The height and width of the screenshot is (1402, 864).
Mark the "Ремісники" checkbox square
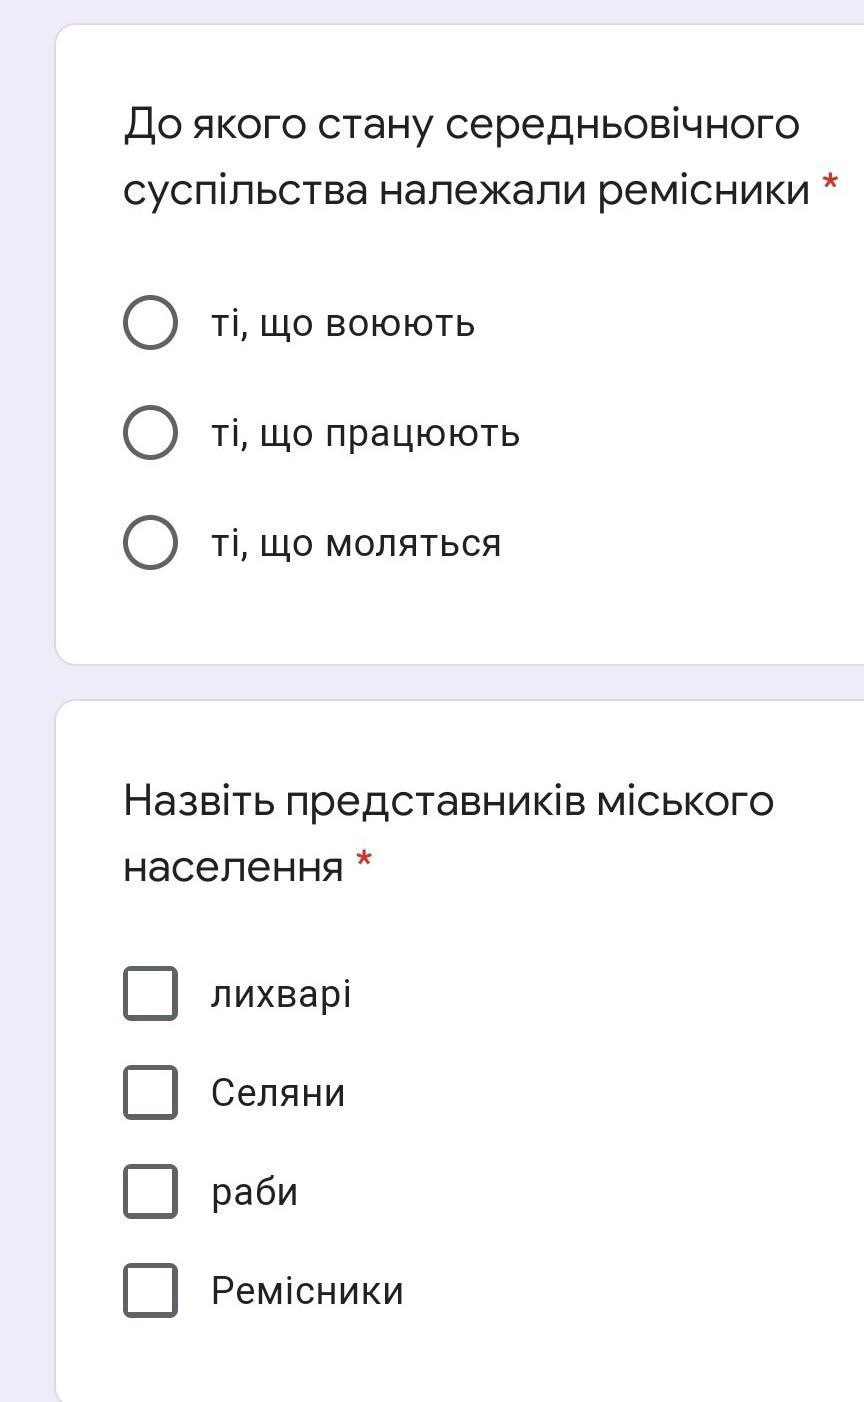tap(150, 1290)
